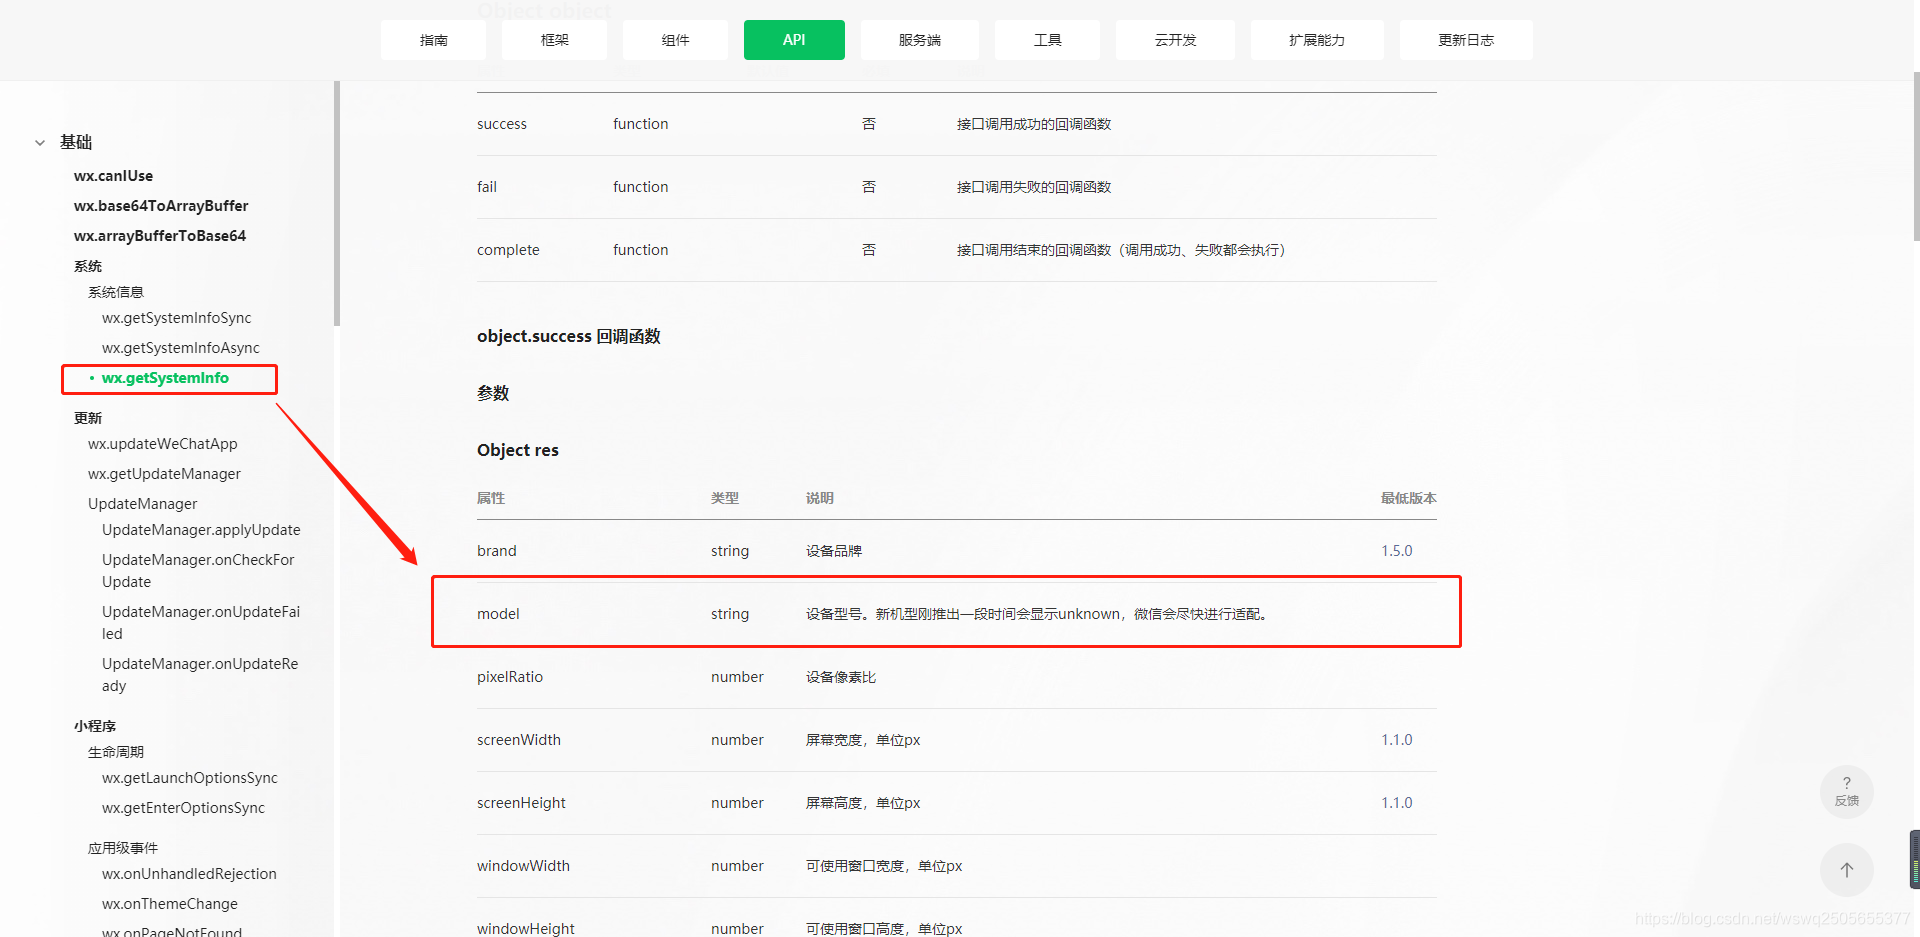Click the '1.1.0' version for screenHeight
This screenshot has height=937, width=1920.
coord(1397,803)
